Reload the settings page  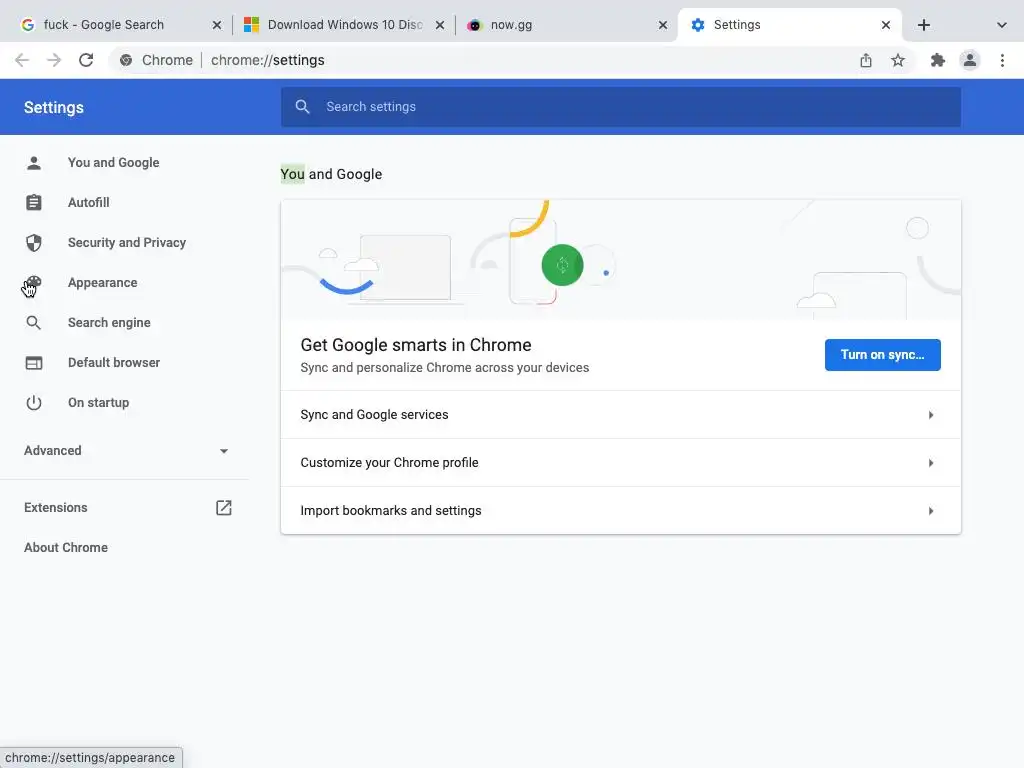(86, 60)
